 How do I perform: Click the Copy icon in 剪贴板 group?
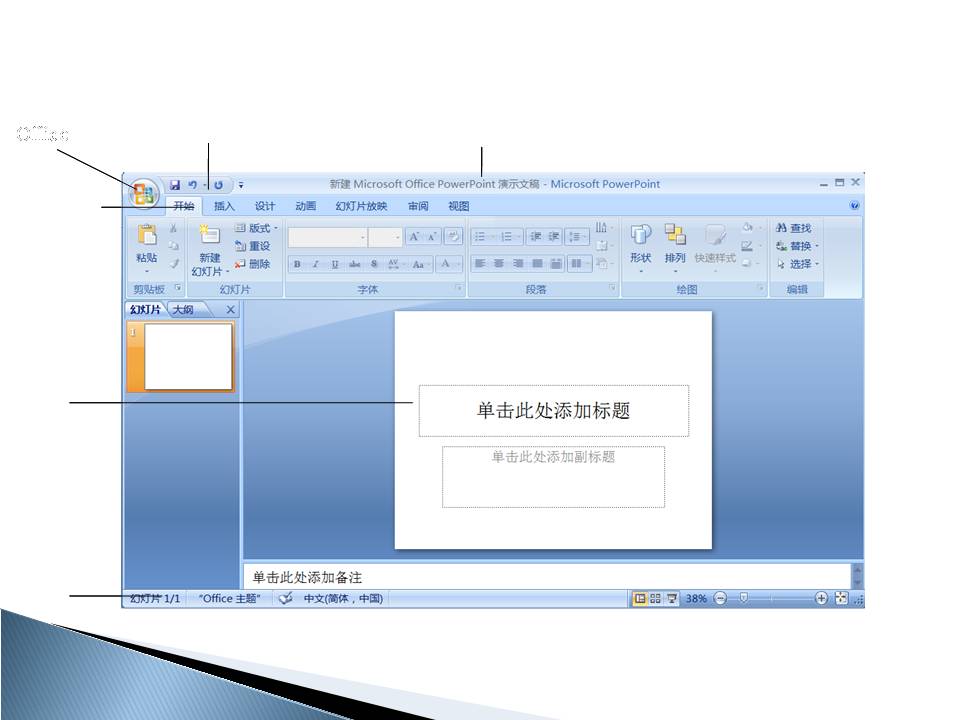coord(174,246)
